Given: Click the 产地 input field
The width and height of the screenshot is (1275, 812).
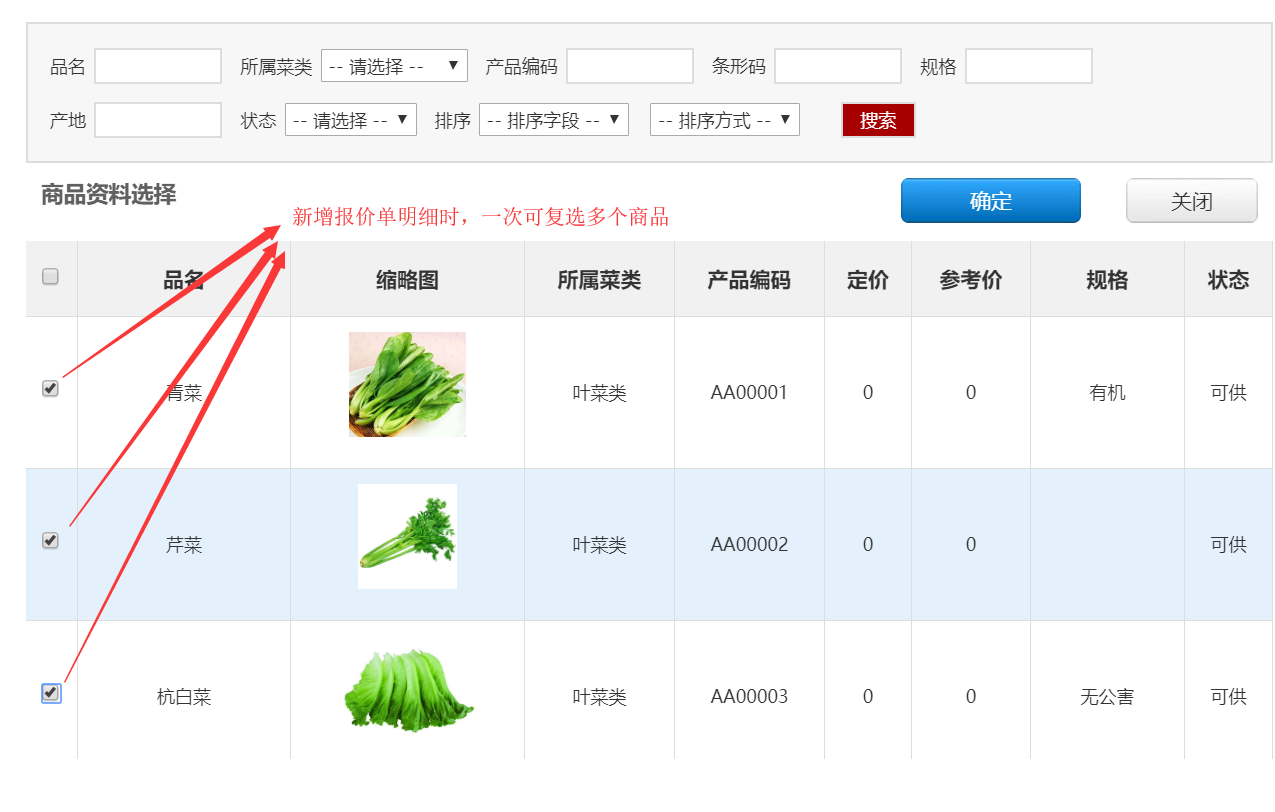Looking at the screenshot, I should coord(158,120).
